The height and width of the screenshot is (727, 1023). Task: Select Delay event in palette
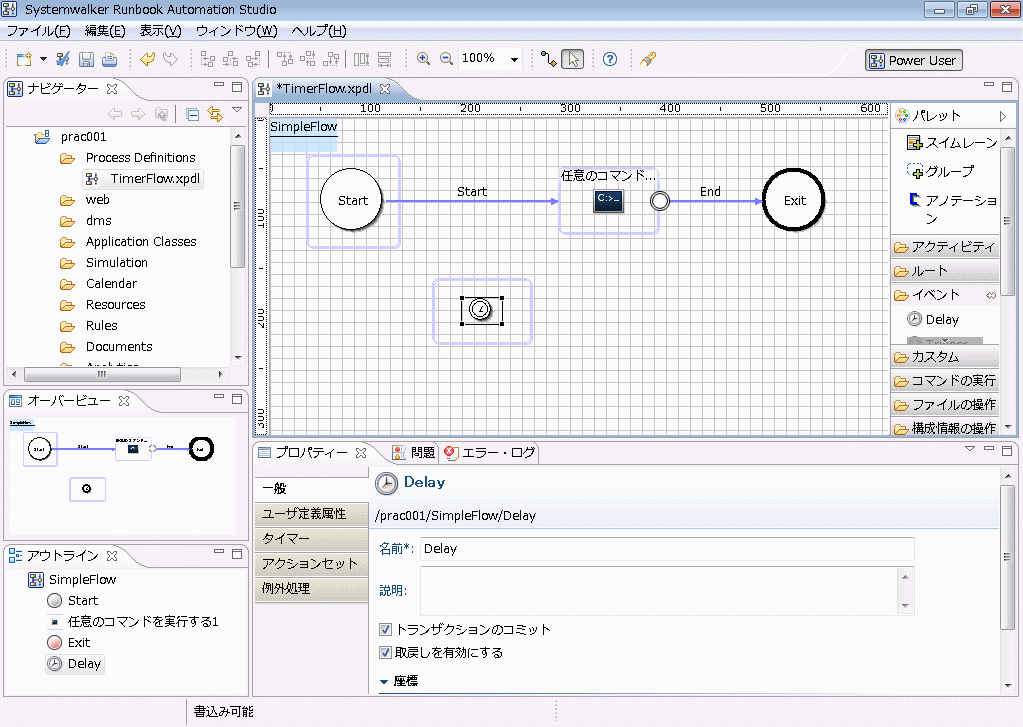click(934, 319)
